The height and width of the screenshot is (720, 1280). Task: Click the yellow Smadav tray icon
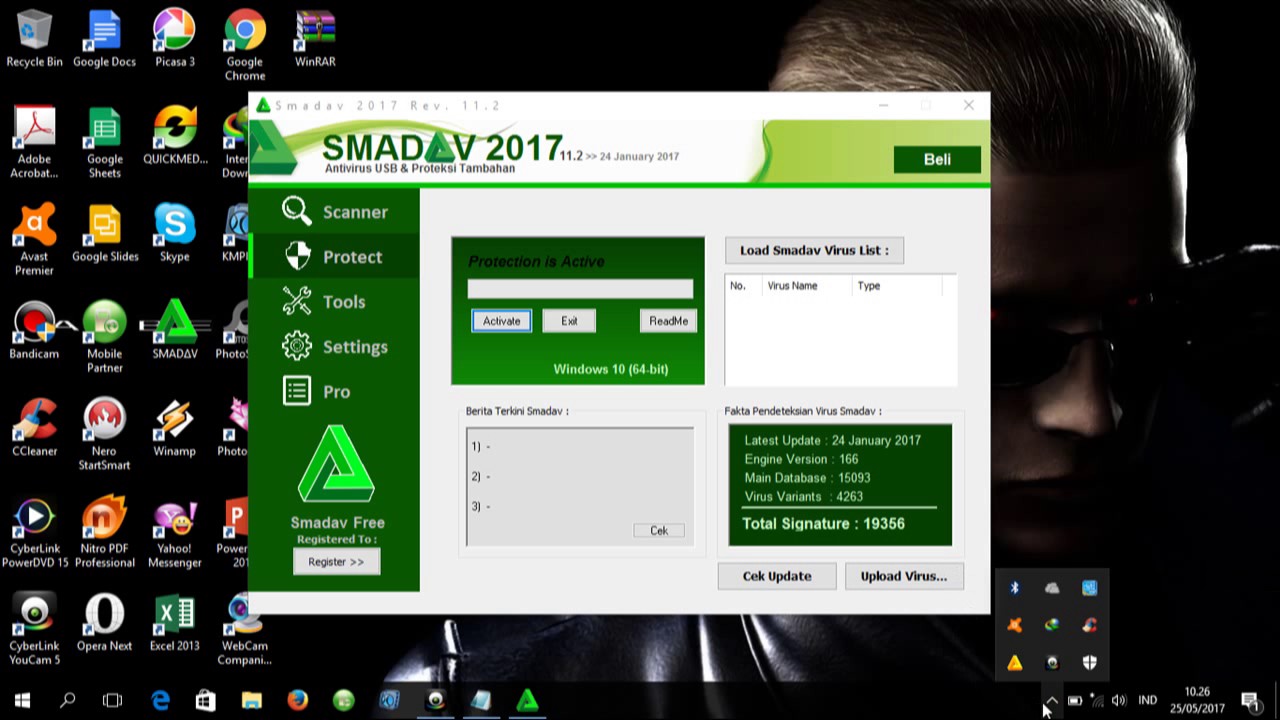1014,662
